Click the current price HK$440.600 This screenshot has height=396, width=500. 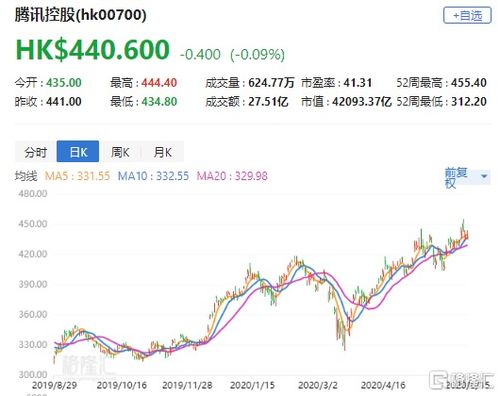coord(93,50)
